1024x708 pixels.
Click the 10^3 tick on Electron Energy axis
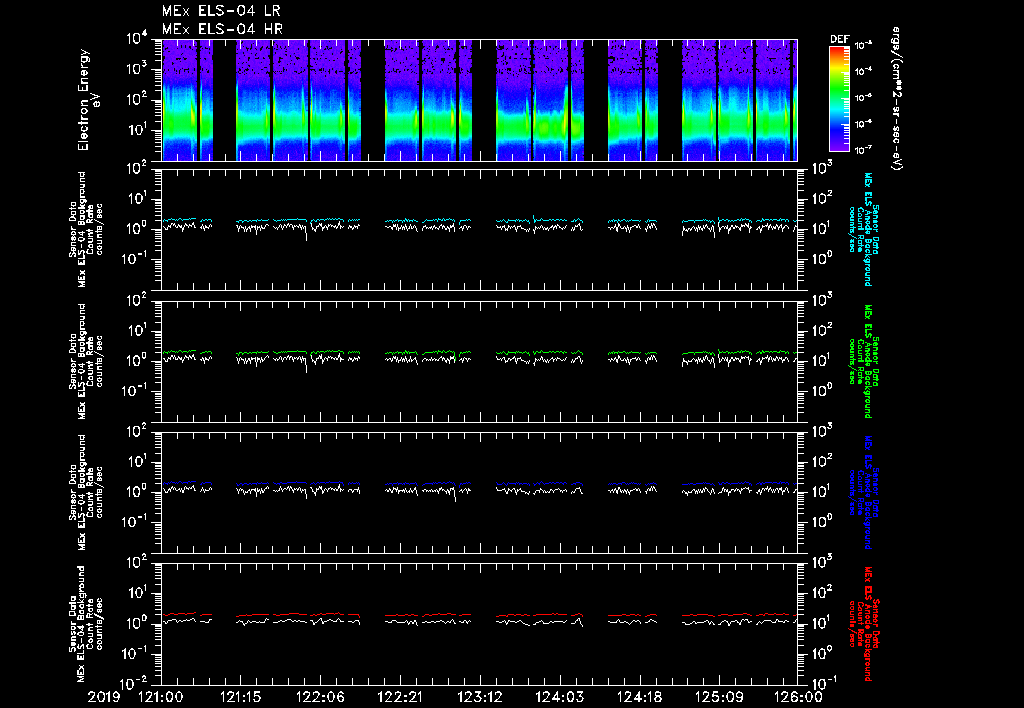coord(137,69)
